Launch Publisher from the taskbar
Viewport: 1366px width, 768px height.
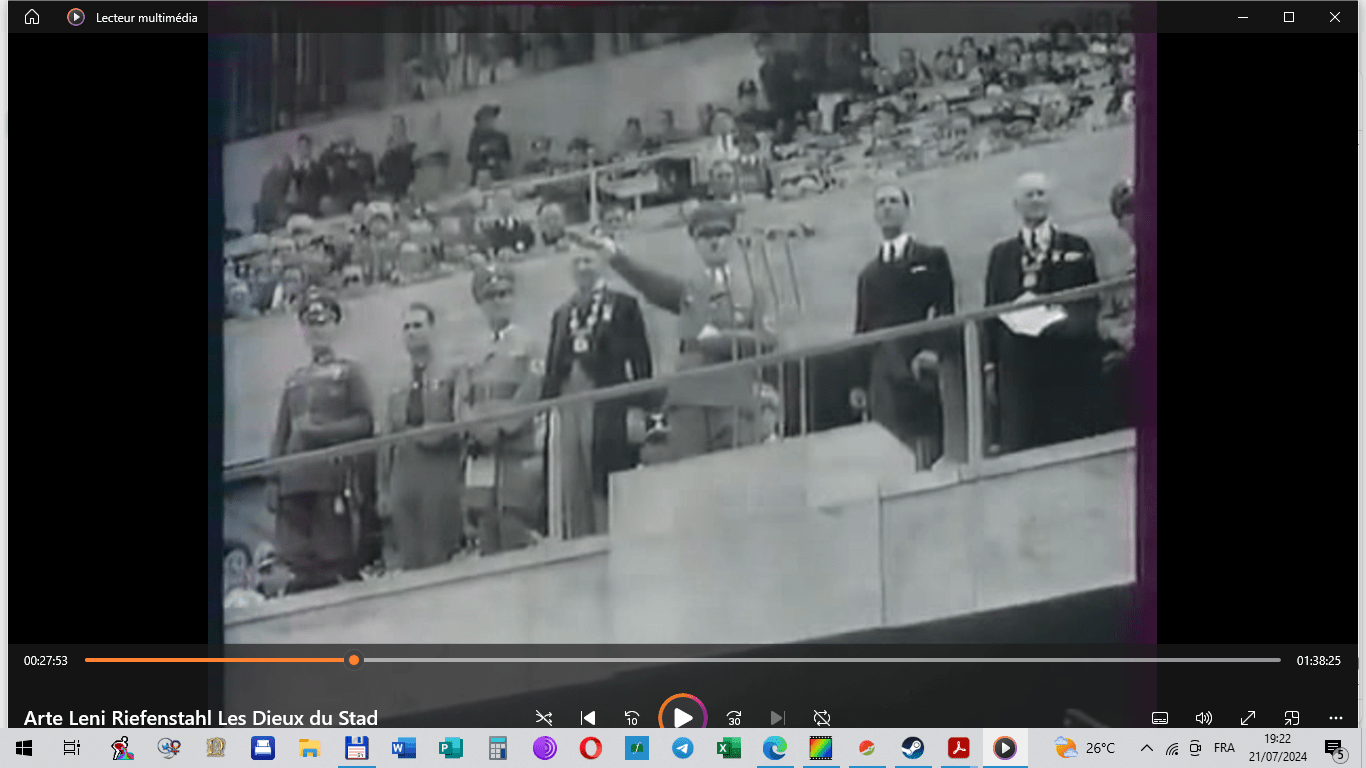(x=450, y=747)
